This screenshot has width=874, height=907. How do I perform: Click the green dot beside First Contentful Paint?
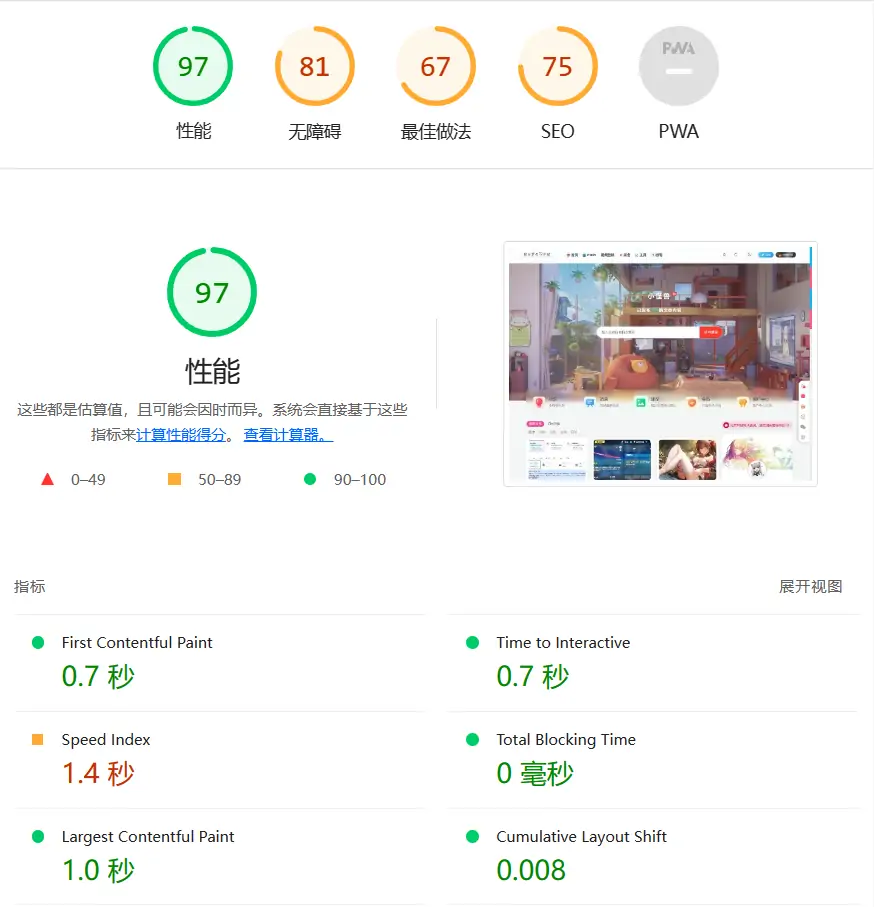(x=38, y=643)
